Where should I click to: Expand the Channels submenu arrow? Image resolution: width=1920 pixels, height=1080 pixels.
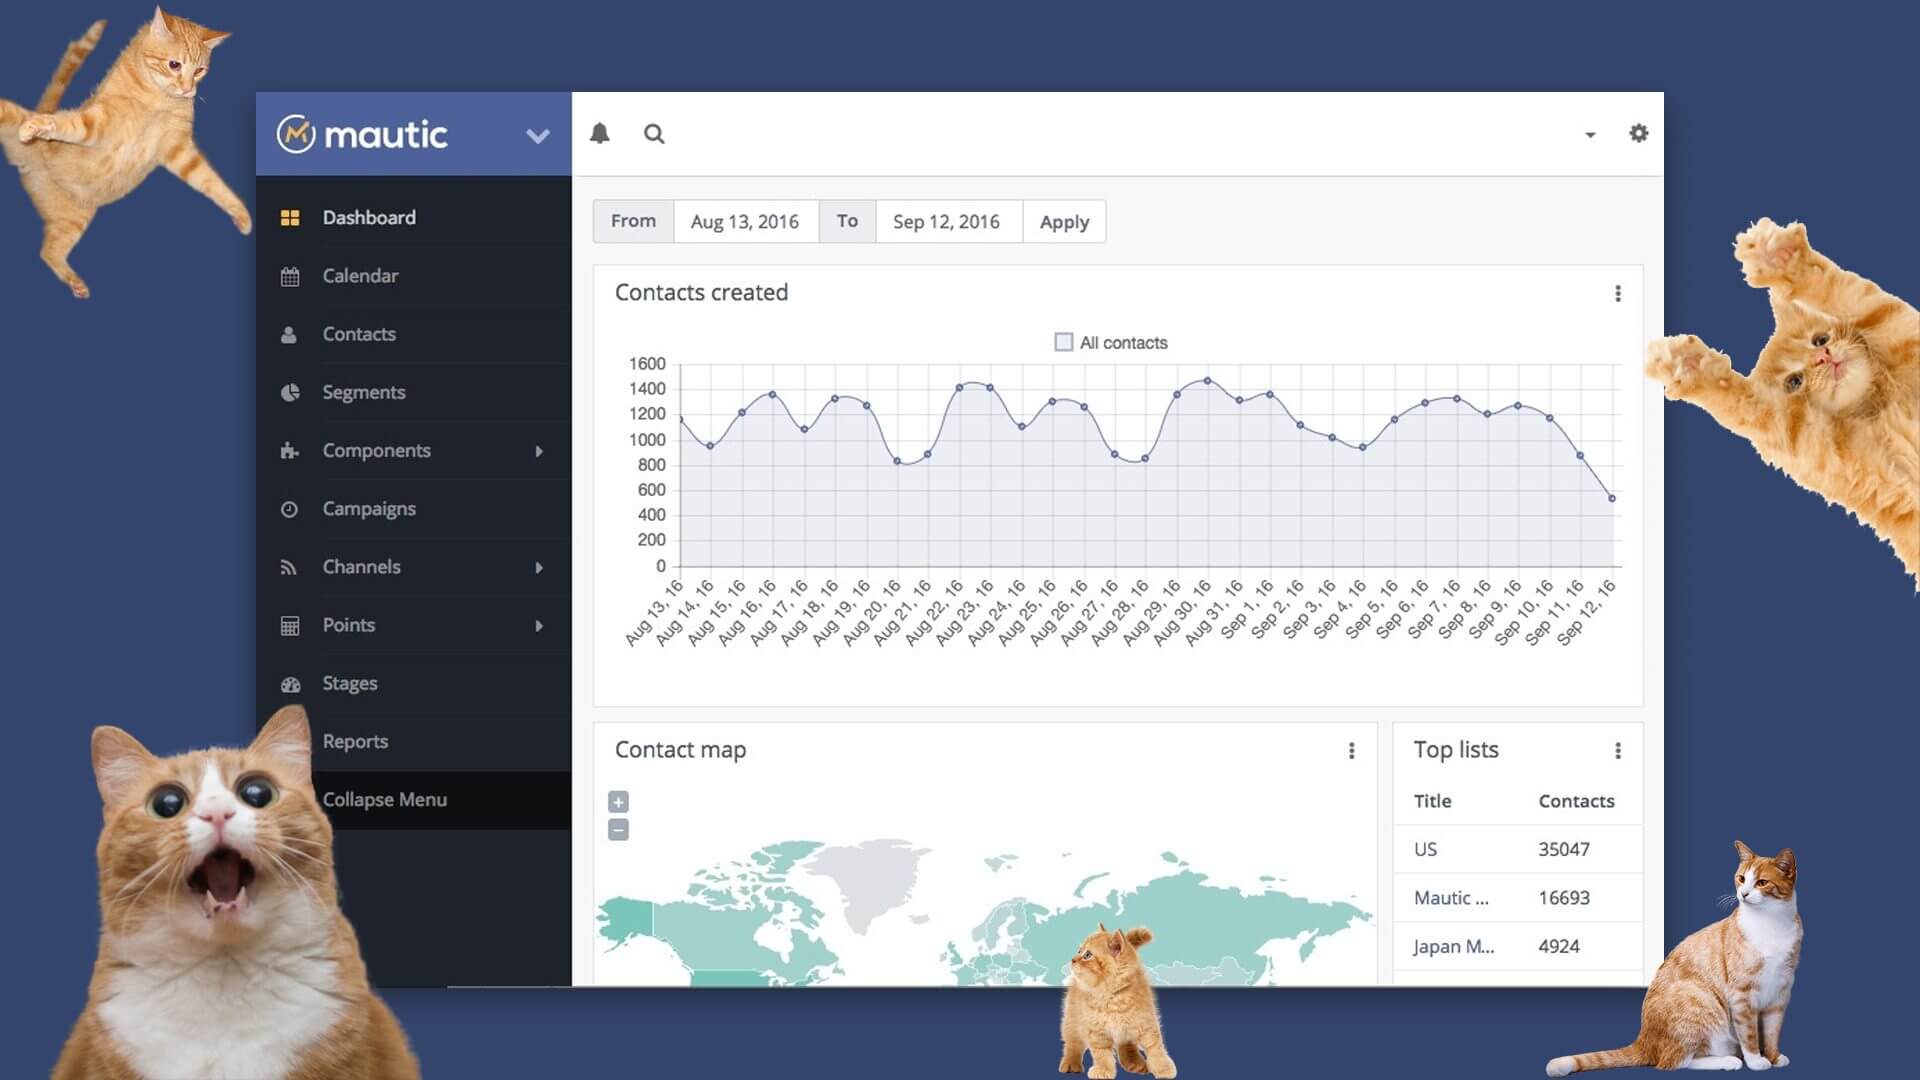(x=539, y=568)
